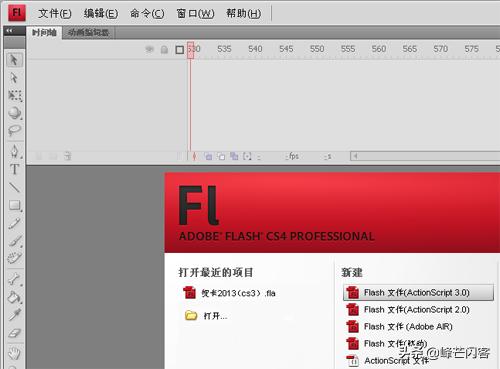Select the Line tool
Image resolution: width=500 pixels, height=369 pixels.
click(15, 187)
